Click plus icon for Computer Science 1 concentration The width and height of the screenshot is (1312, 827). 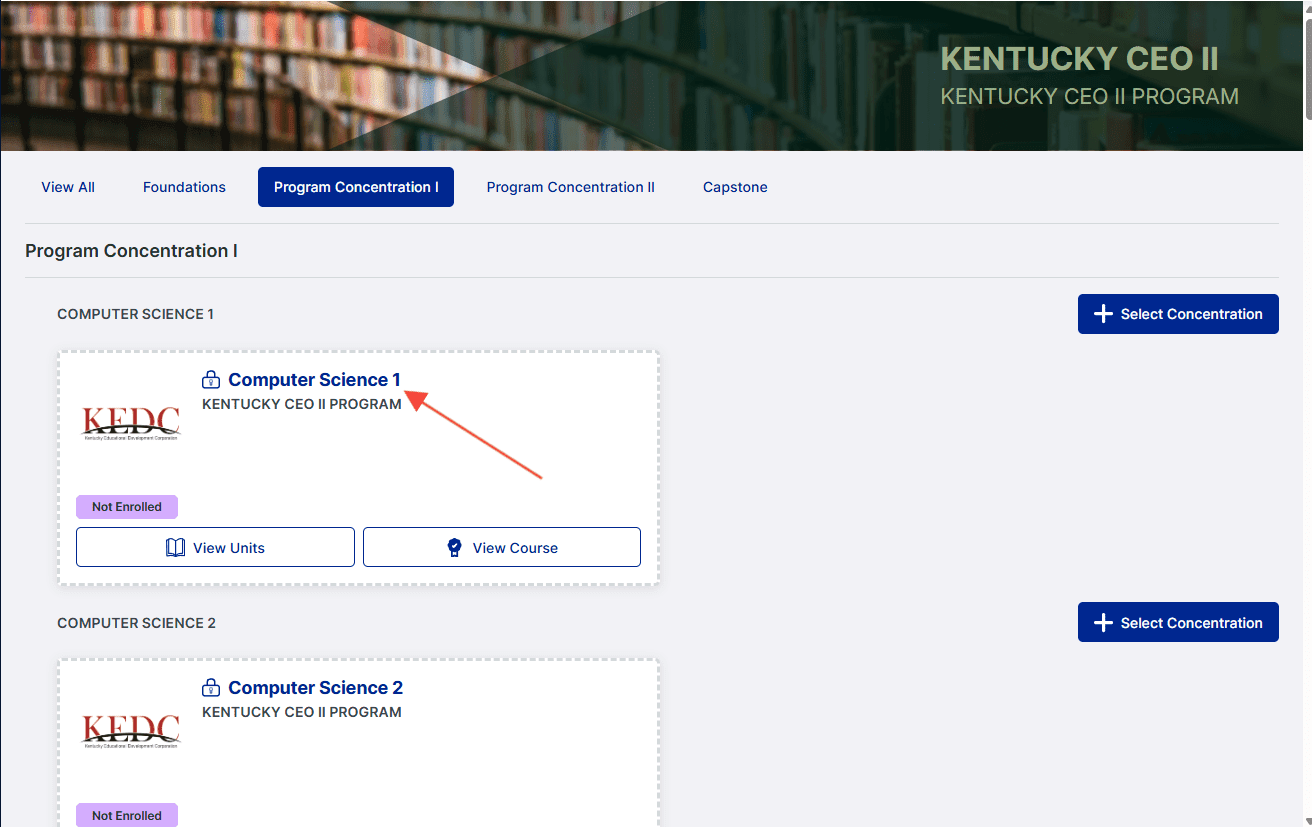click(x=1103, y=314)
